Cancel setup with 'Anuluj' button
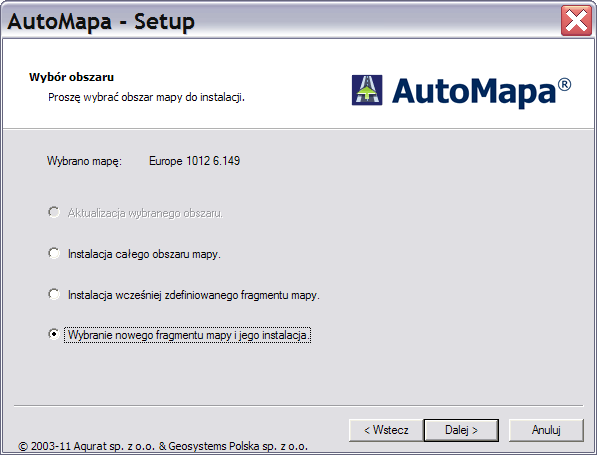This screenshot has width=597, height=455. pos(546,430)
